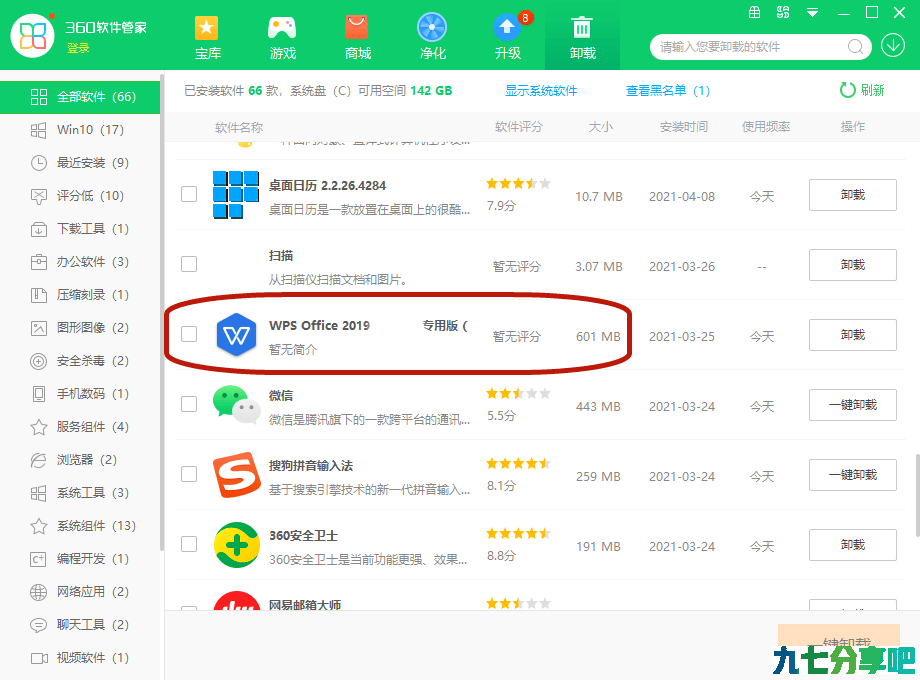This screenshot has width=920, height=680.
Task: Select 系统工具 (3) category
Action: tap(80, 493)
